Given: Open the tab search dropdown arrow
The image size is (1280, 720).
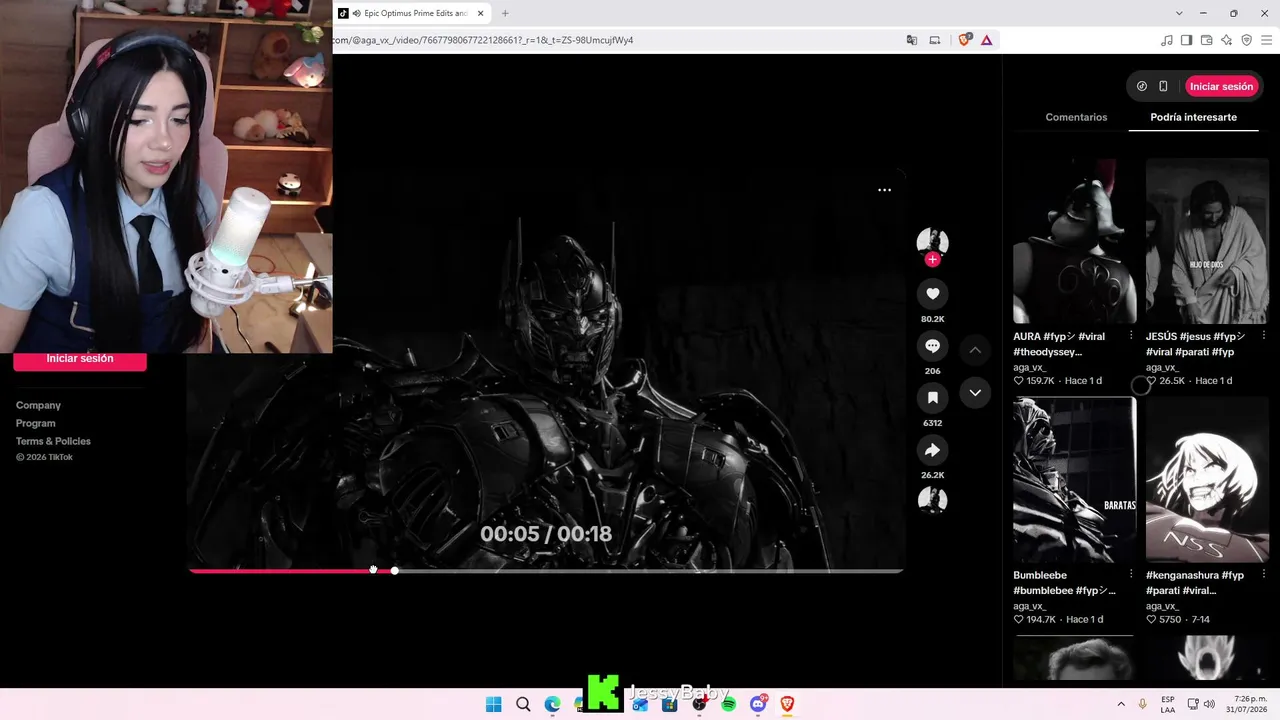Looking at the screenshot, I should pos(1179,13).
